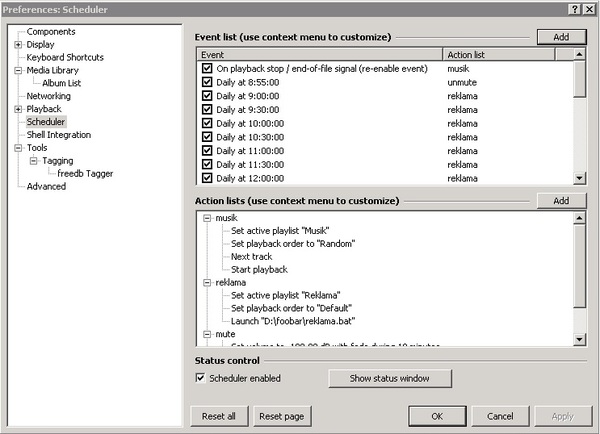
Task: Disable the Scheduler enabled checkbox
Action: click(x=201, y=378)
